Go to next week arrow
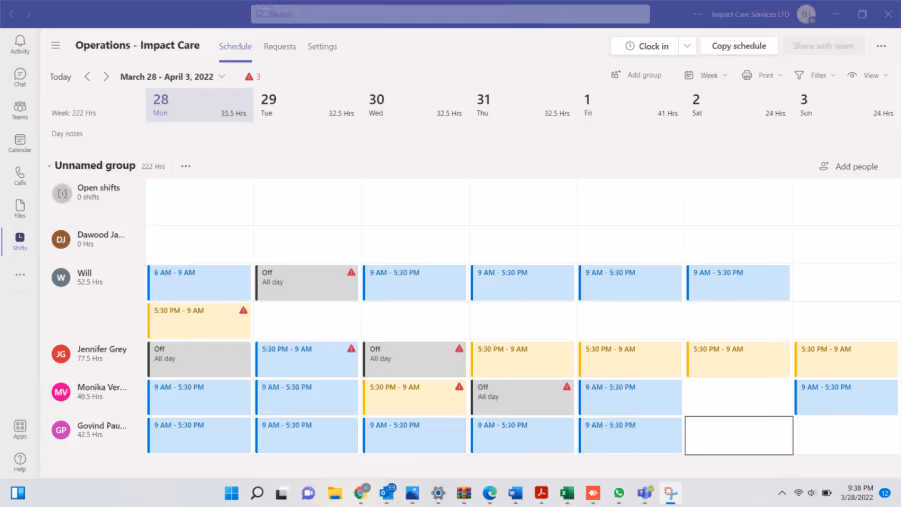This screenshot has width=903, height=507. pos(106,76)
